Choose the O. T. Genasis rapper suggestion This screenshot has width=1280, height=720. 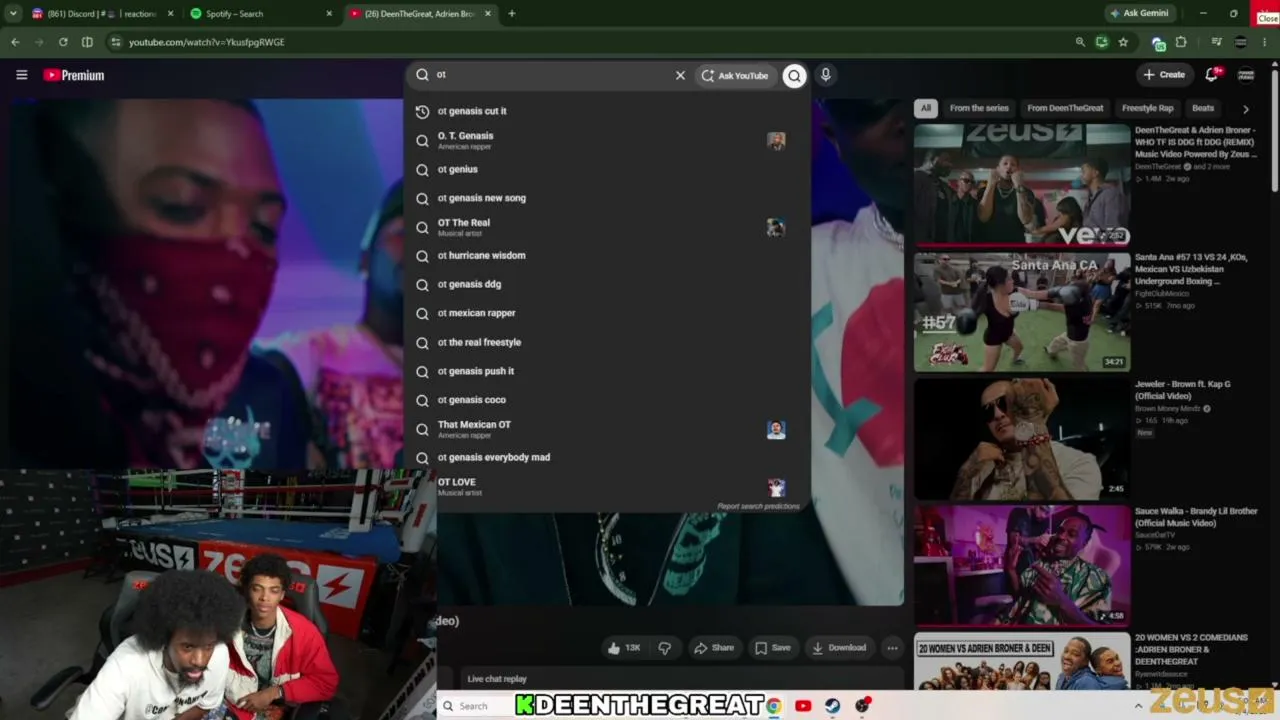click(607, 140)
